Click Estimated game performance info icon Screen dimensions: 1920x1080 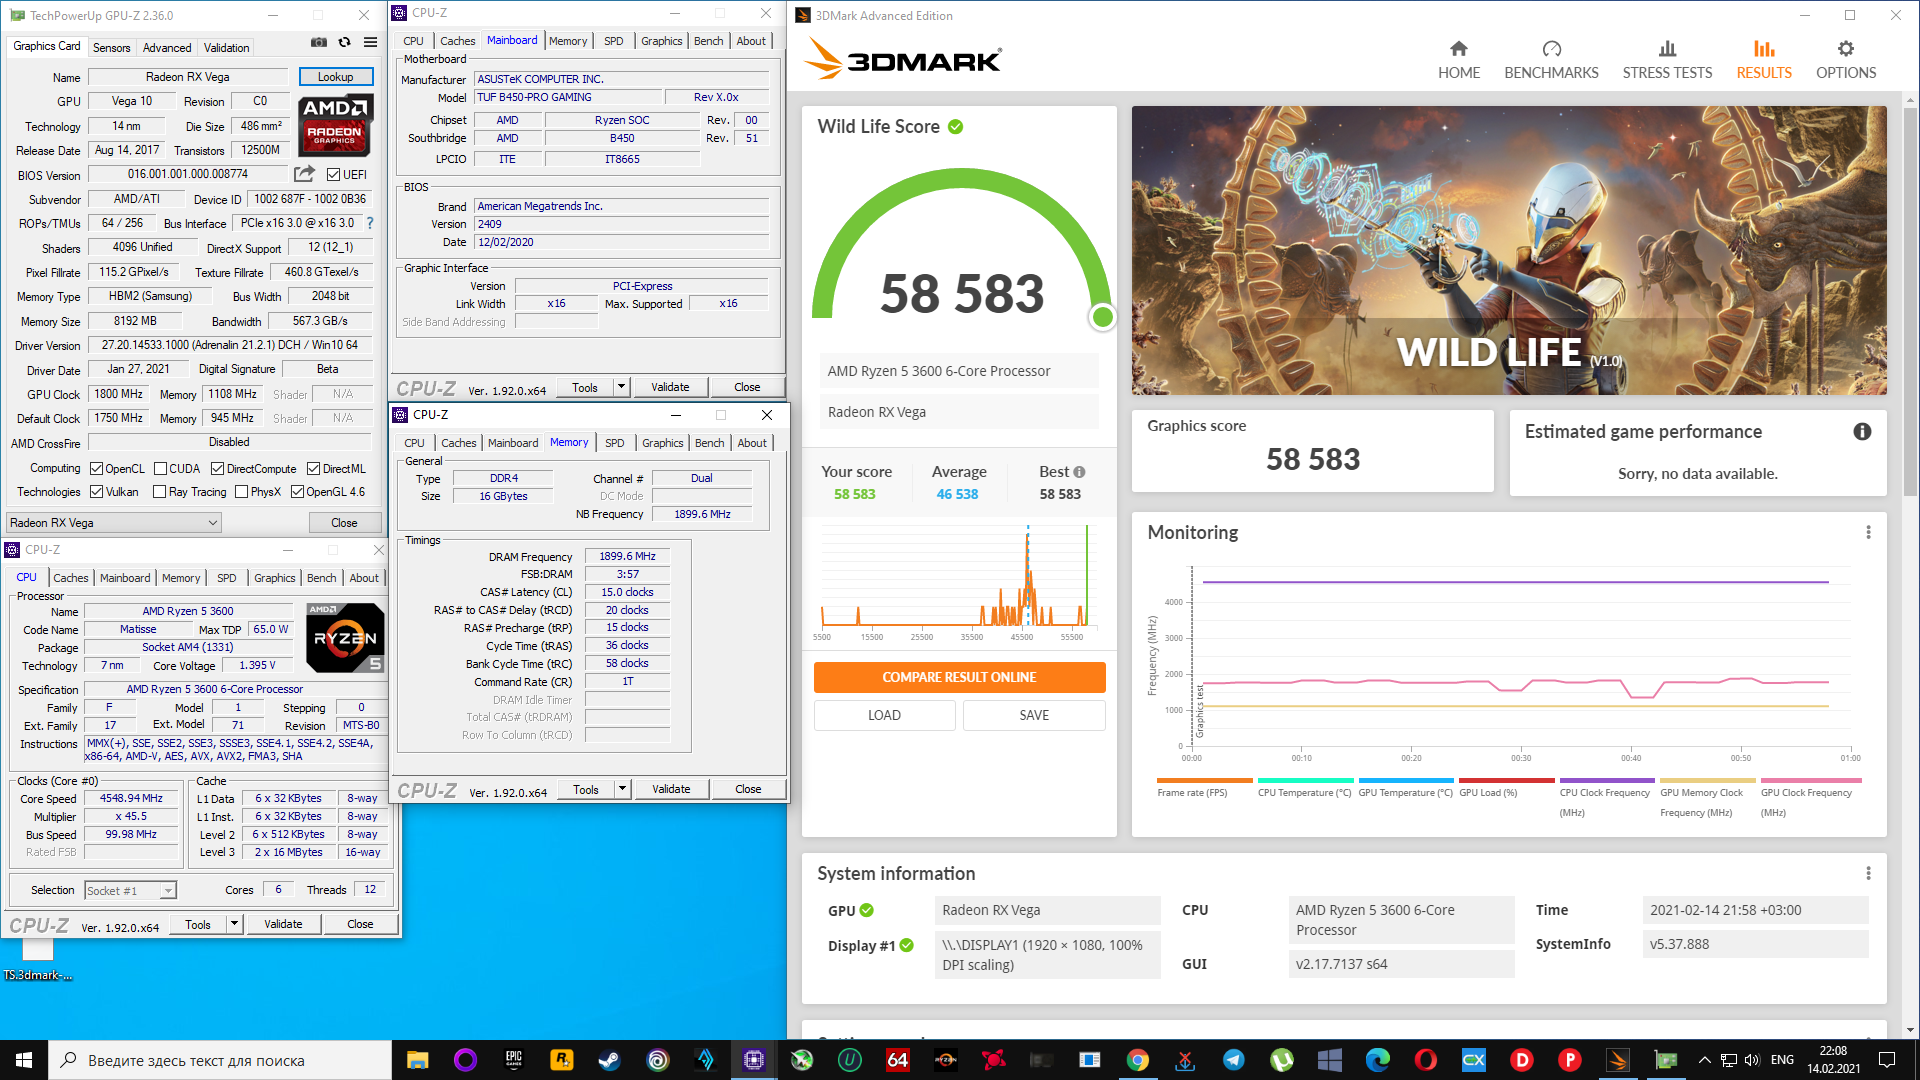1862,432
